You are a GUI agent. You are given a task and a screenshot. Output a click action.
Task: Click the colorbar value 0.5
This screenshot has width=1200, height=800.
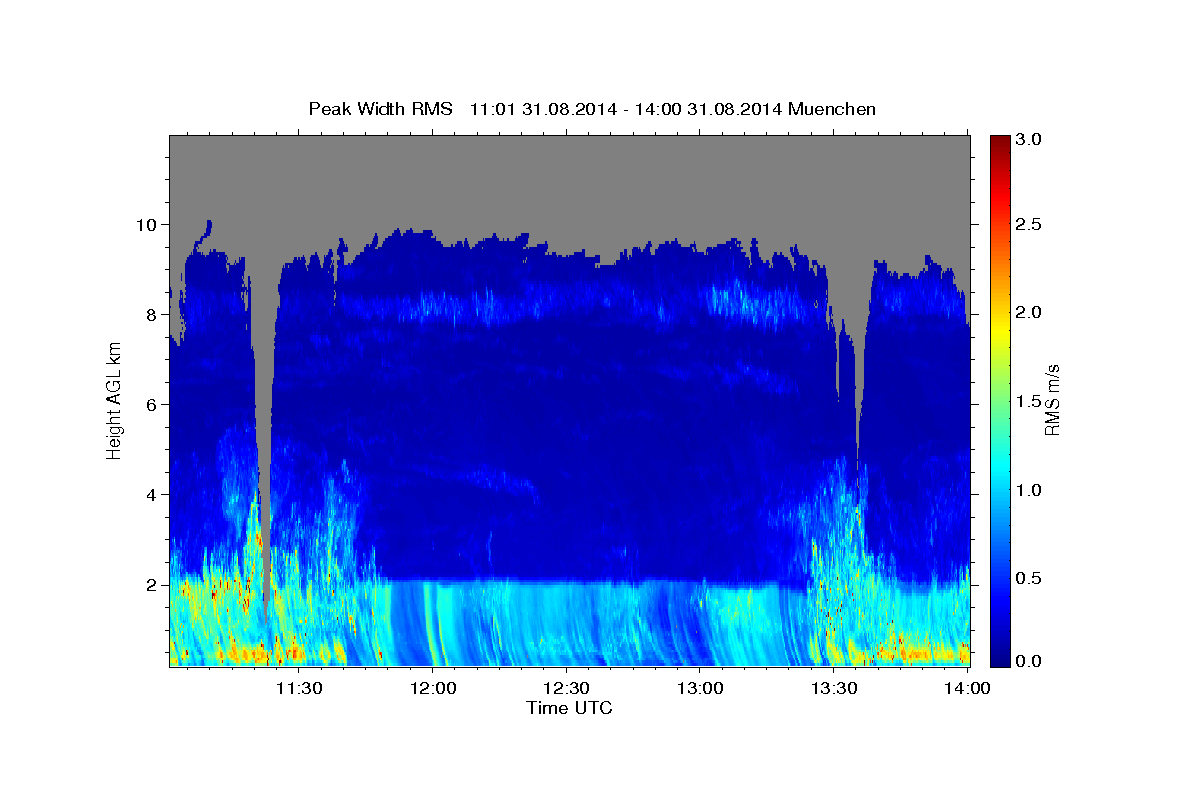point(1030,578)
